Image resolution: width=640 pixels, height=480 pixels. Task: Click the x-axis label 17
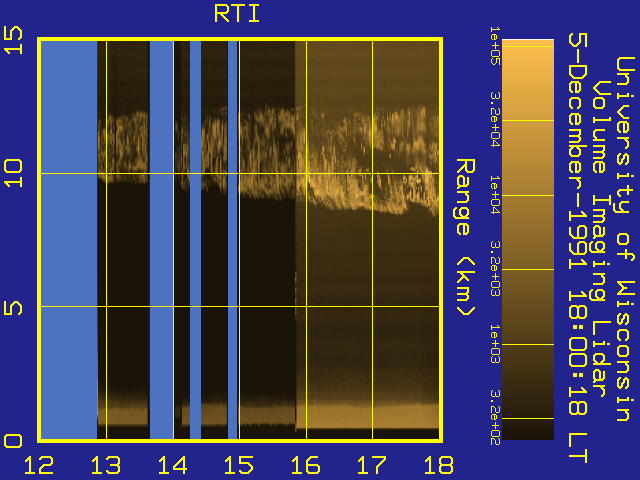click(x=372, y=465)
